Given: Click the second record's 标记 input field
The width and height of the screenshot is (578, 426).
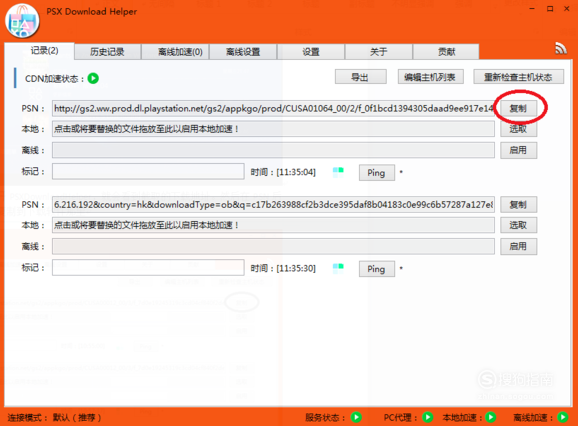Looking at the screenshot, I should point(148,268).
